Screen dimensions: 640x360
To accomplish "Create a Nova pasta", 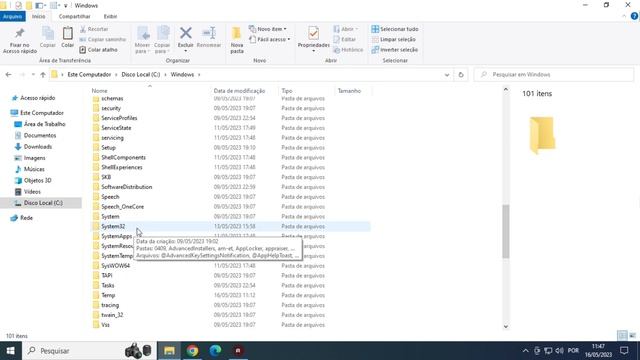I will 237,40.
